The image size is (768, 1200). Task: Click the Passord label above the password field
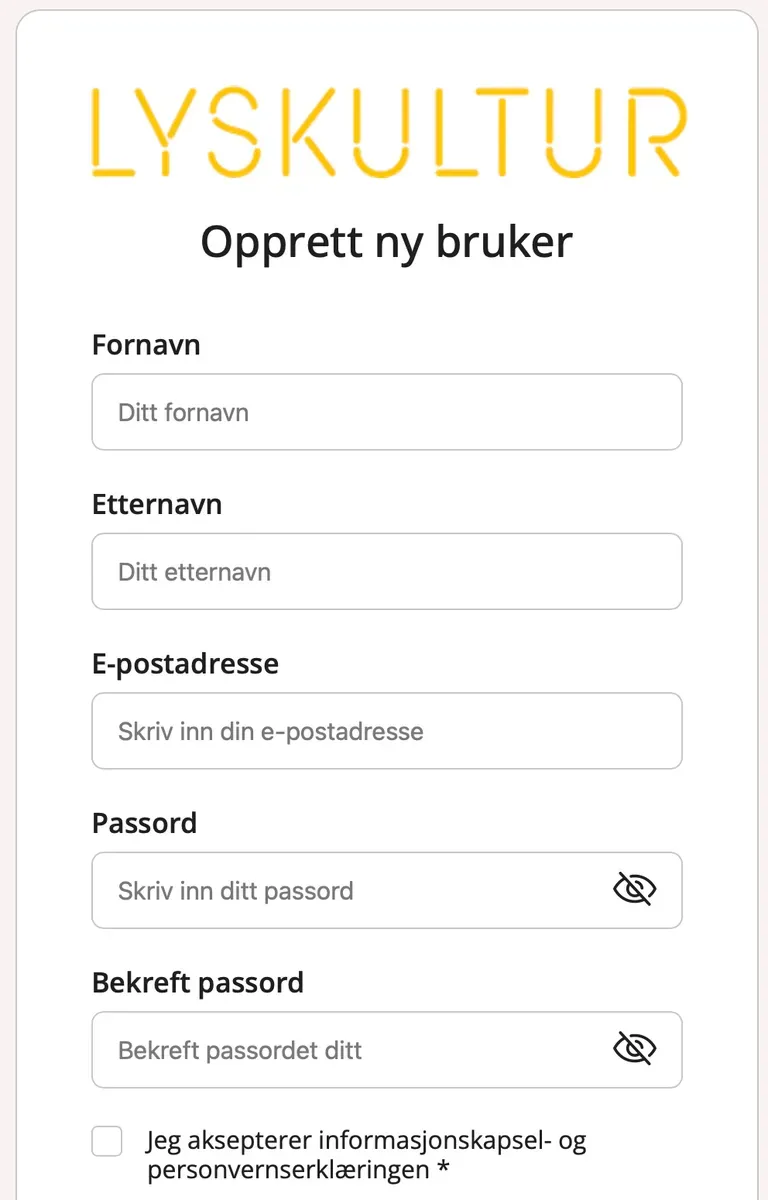[144, 823]
